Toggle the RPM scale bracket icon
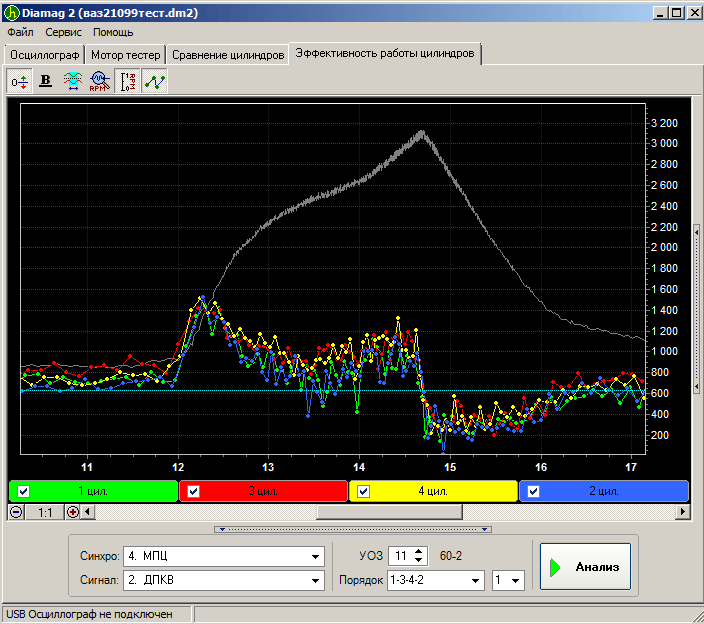The height and width of the screenshot is (624, 704). [x=128, y=81]
